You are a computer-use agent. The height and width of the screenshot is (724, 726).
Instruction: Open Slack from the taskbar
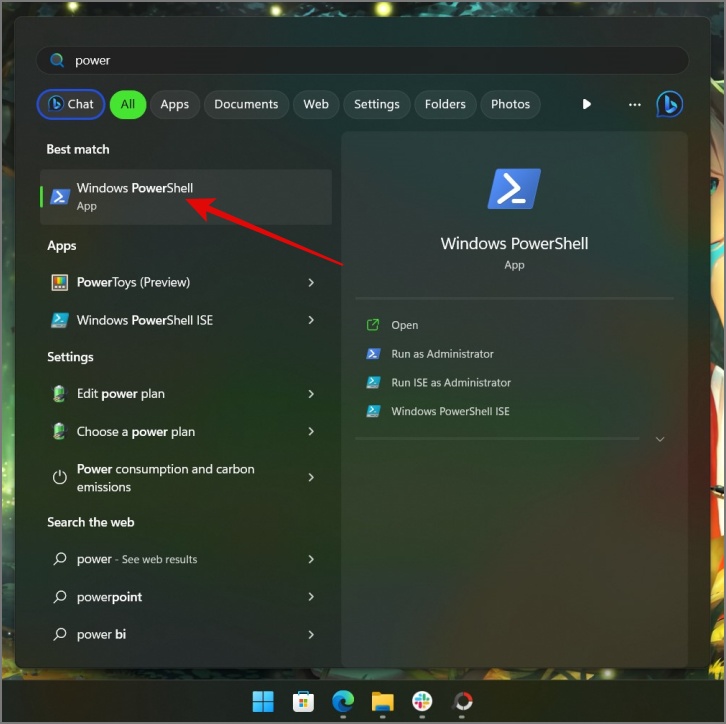coord(422,701)
